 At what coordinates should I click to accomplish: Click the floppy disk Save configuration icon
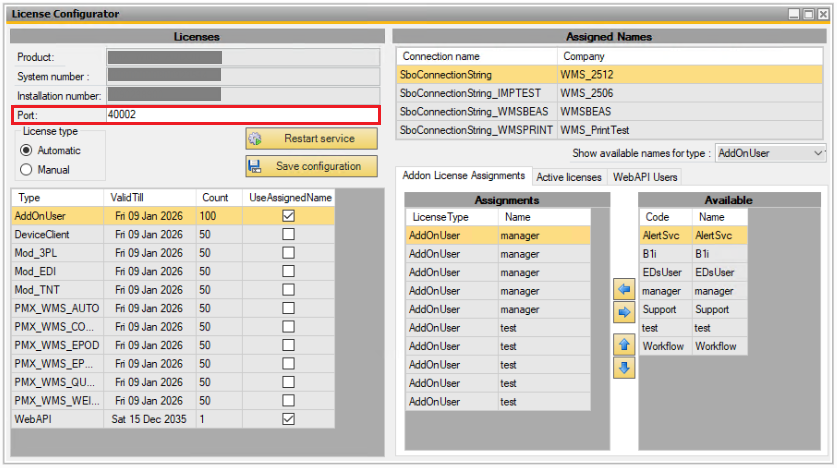[x=256, y=166]
